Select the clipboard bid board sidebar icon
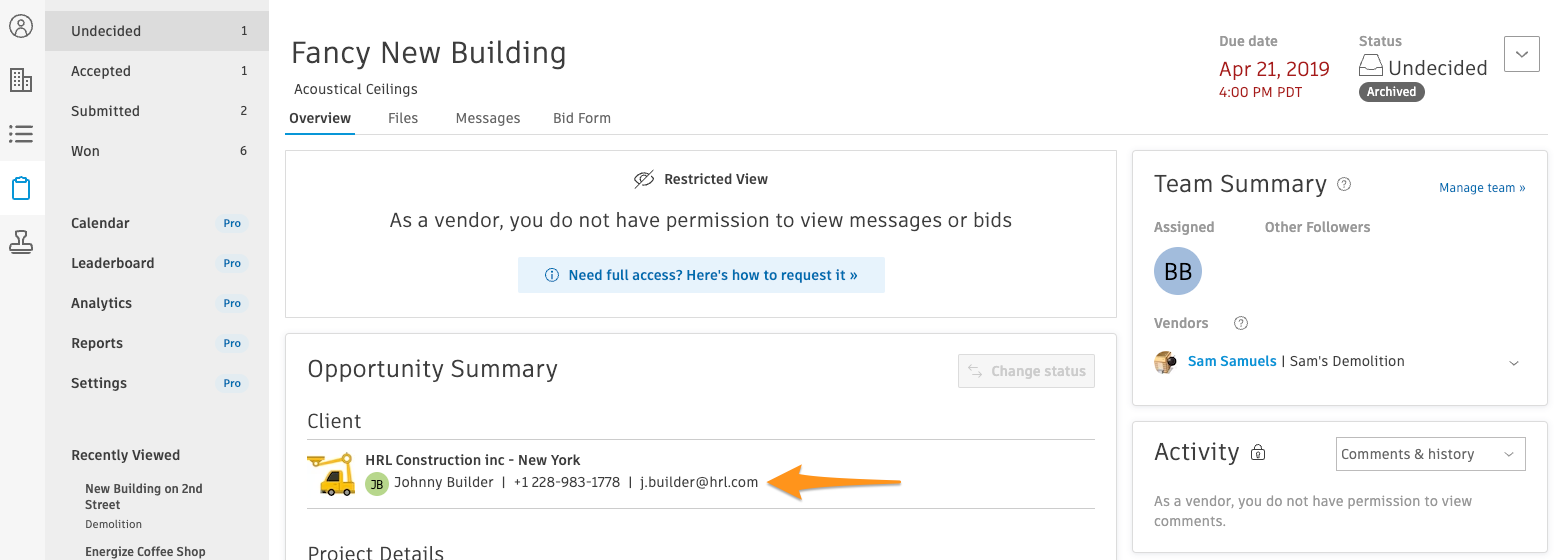 click(x=21, y=188)
